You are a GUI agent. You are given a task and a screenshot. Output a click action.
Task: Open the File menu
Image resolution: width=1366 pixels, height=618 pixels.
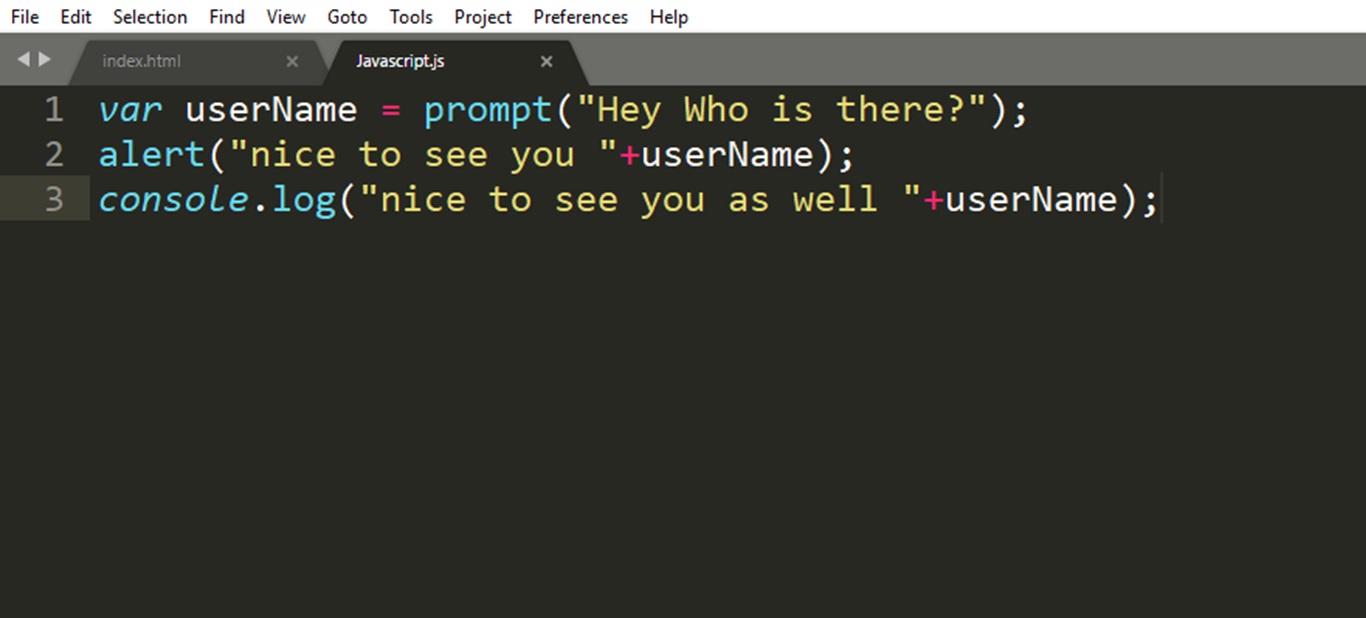click(x=25, y=17)
